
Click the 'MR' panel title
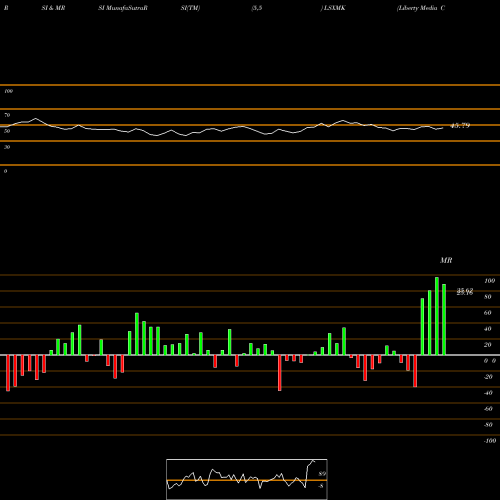(446, 260)
